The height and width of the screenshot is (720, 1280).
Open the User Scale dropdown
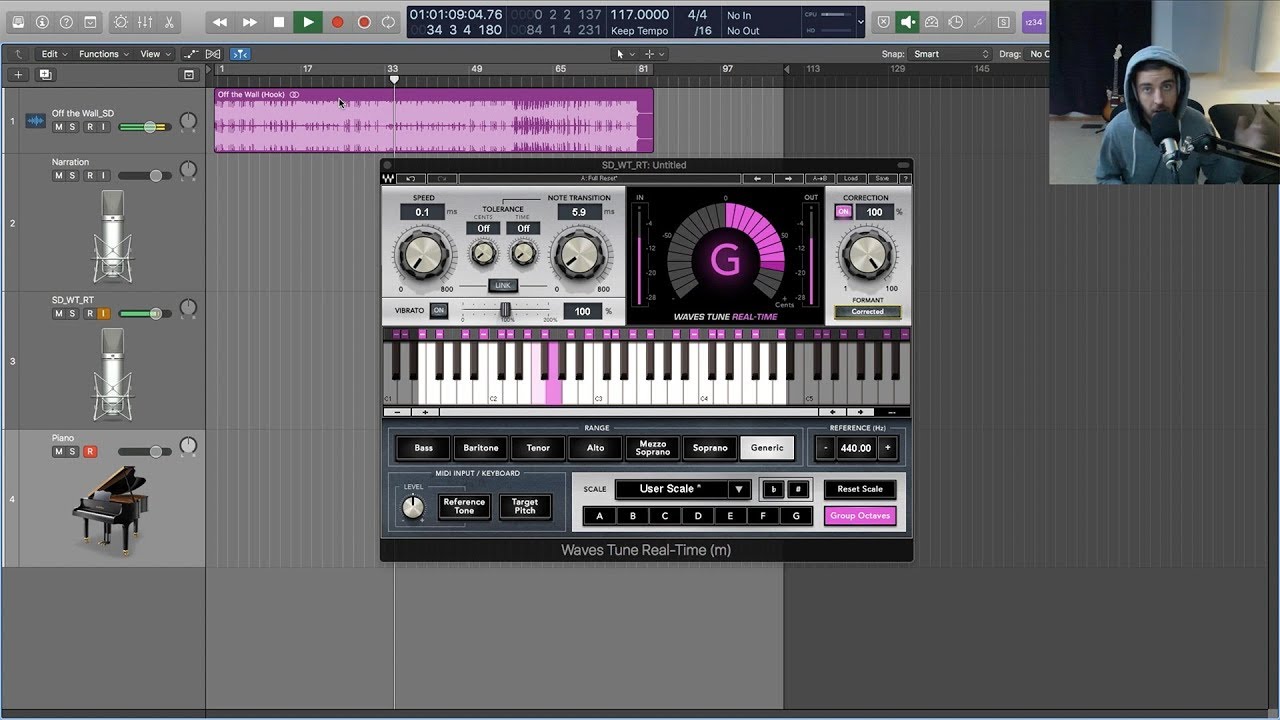682,489
